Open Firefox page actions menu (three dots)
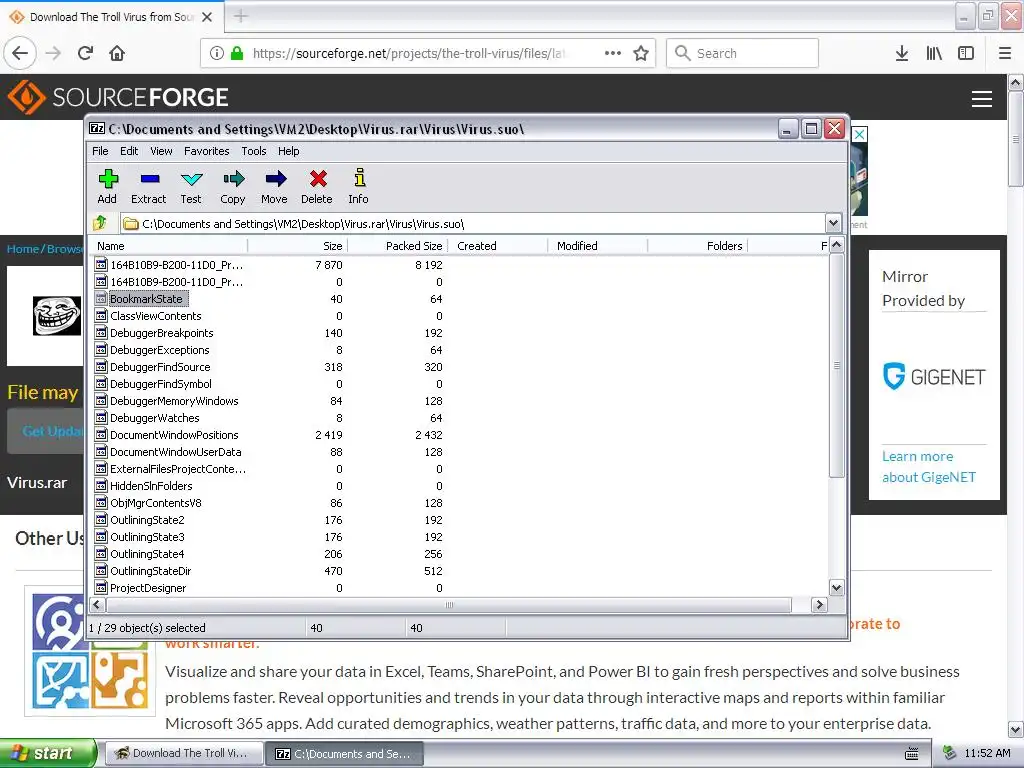1024x768 pixels. 613,53
